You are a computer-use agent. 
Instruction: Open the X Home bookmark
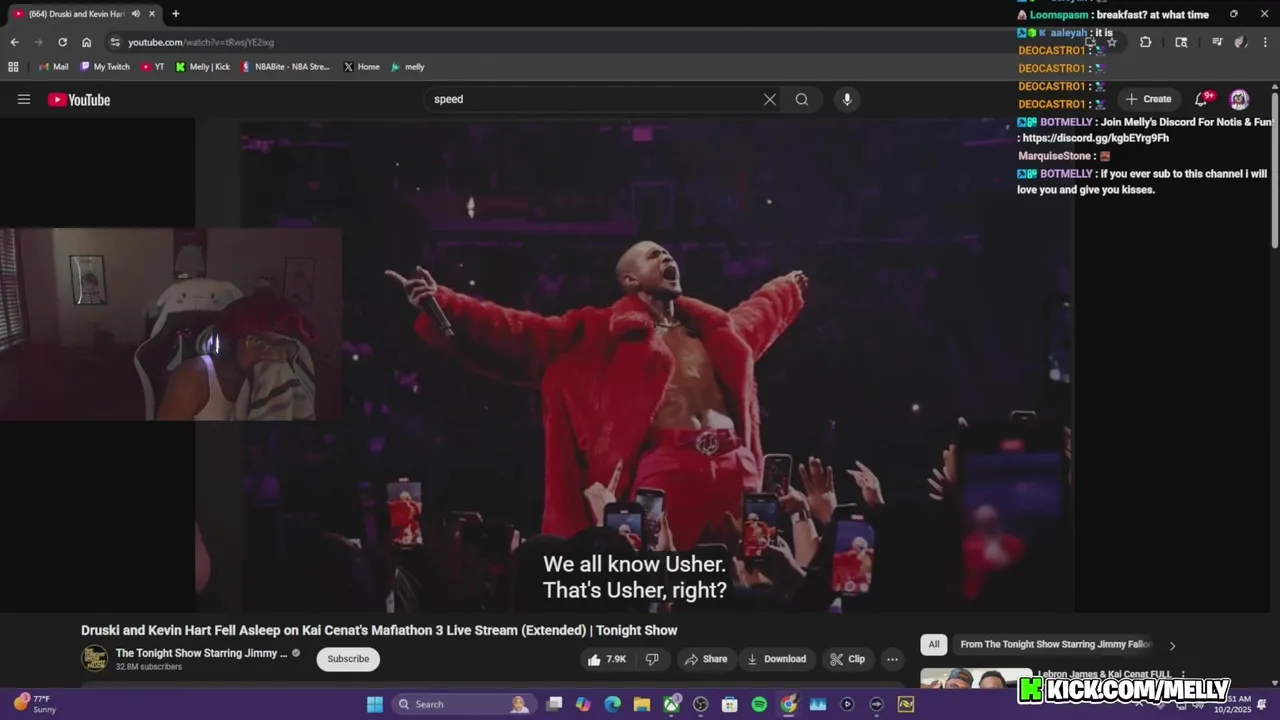pos(361,67)
